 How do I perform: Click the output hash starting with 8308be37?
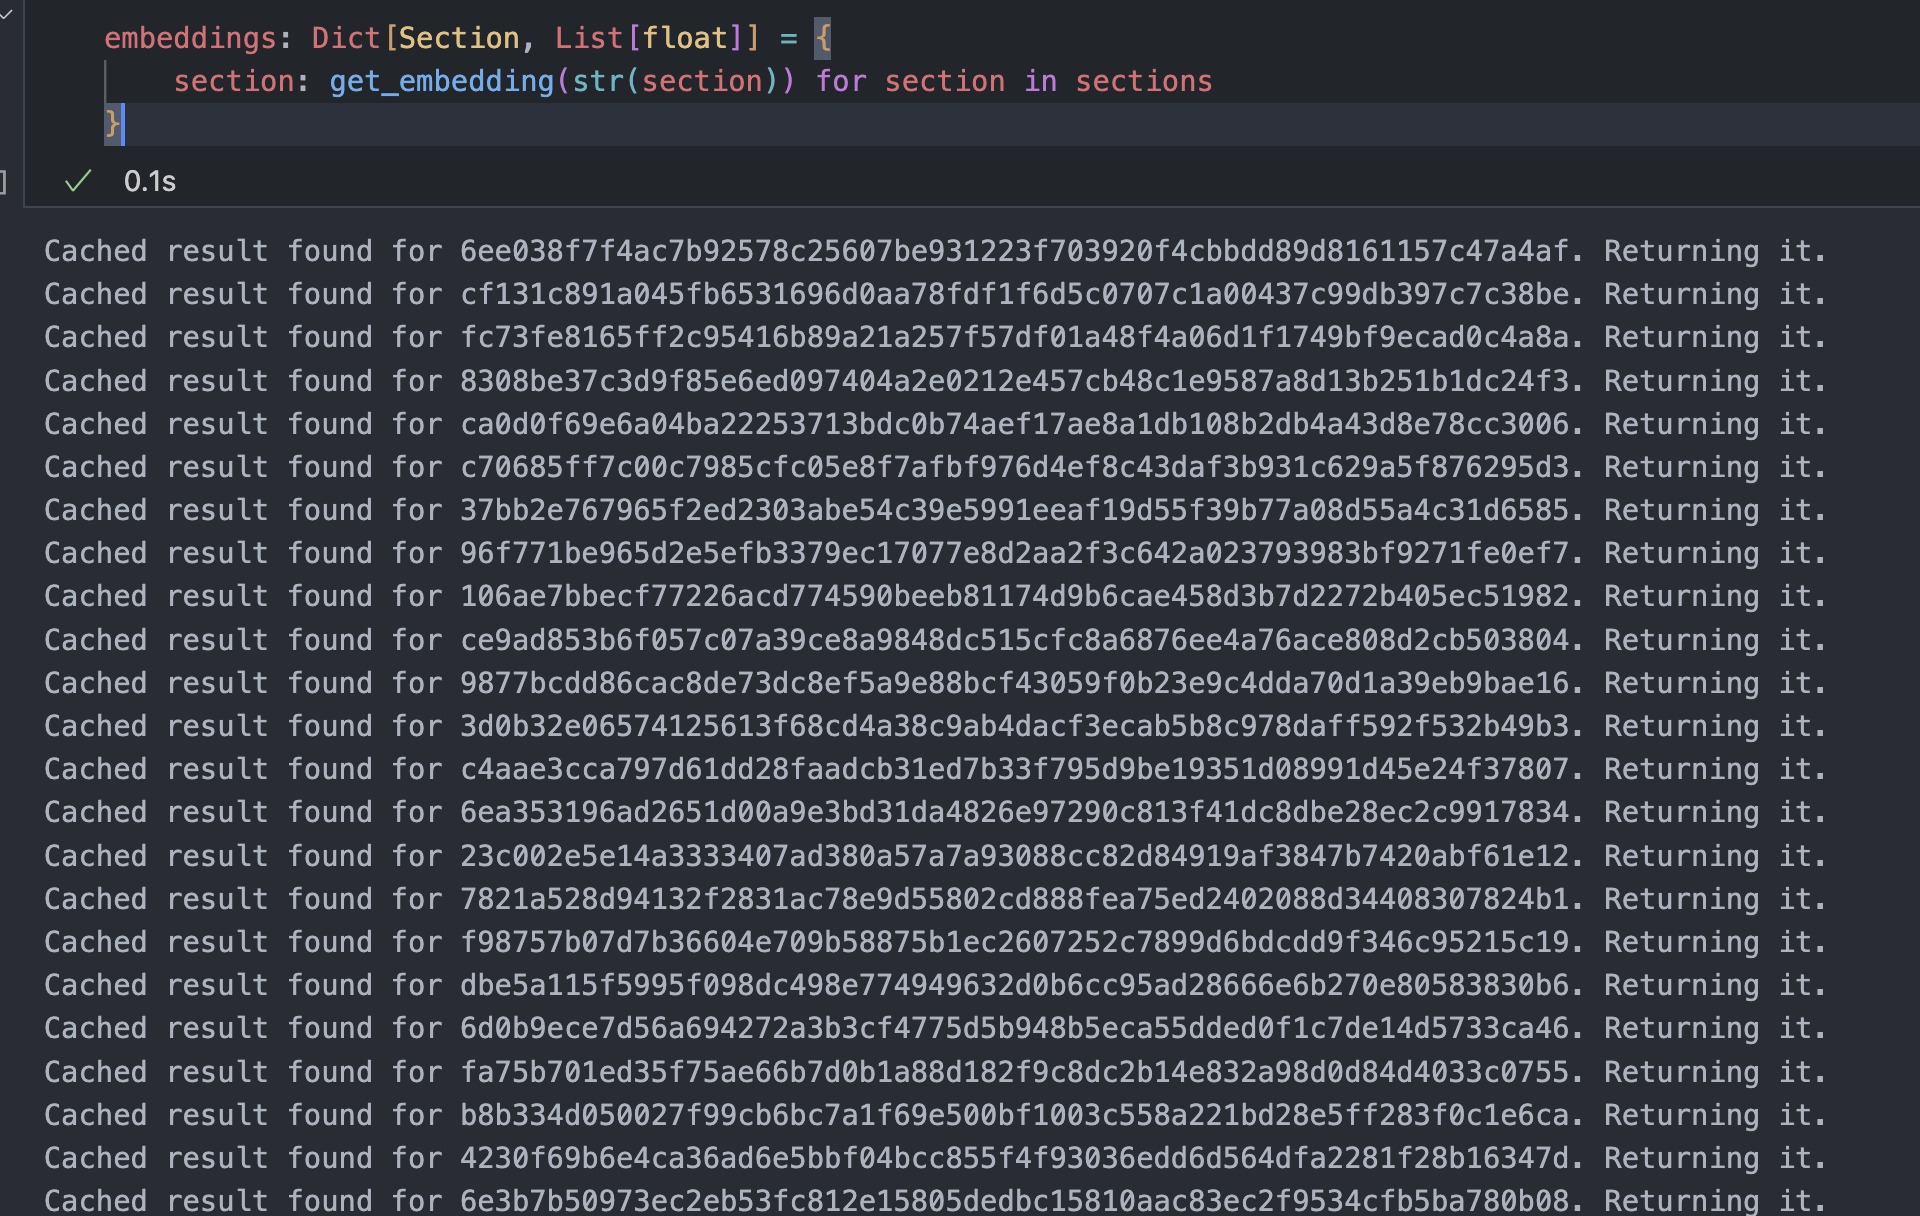[1014, 381]
